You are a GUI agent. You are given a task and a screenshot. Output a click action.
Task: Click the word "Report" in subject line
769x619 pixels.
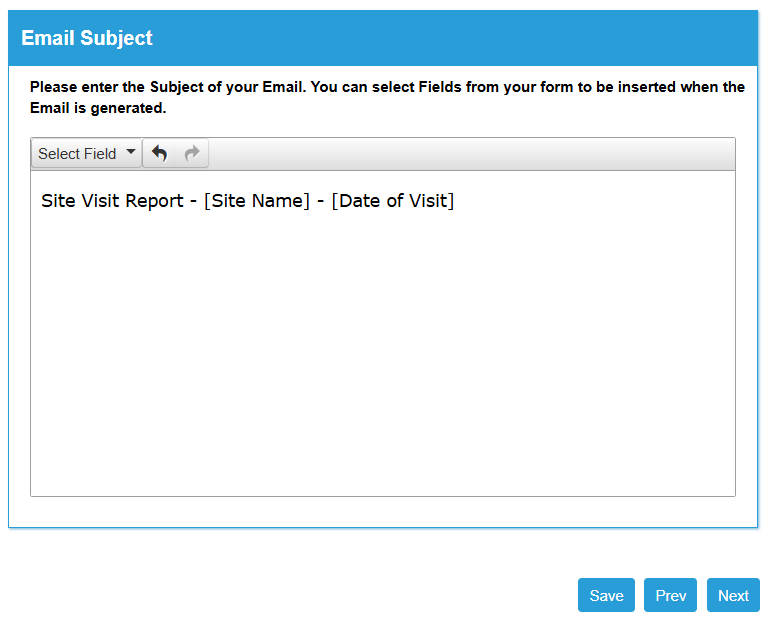click(154, 201)
